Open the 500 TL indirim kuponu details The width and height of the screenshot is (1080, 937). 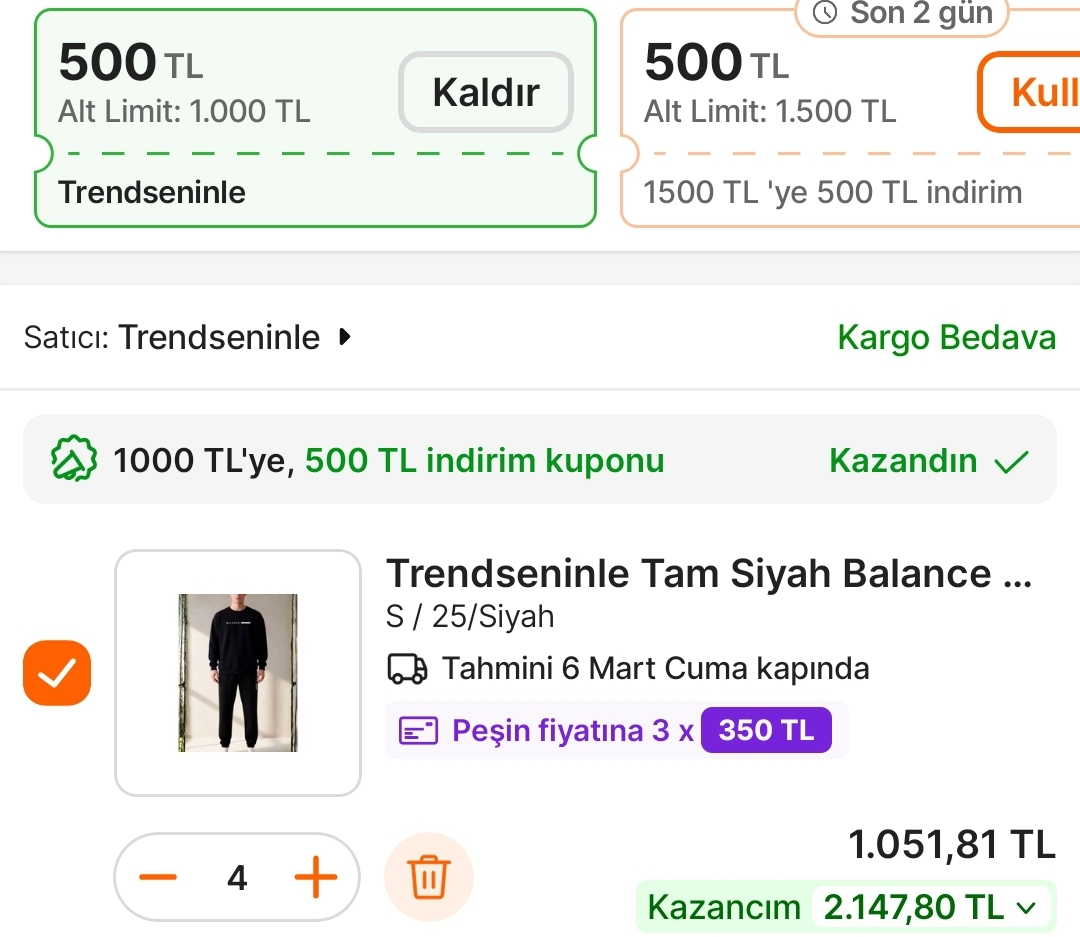484,461
